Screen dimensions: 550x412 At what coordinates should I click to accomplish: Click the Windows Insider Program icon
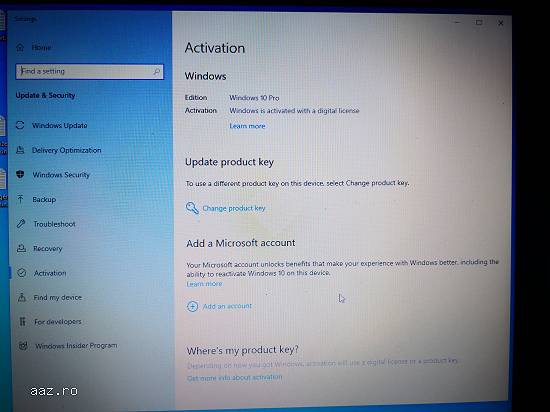coord(23,346)
